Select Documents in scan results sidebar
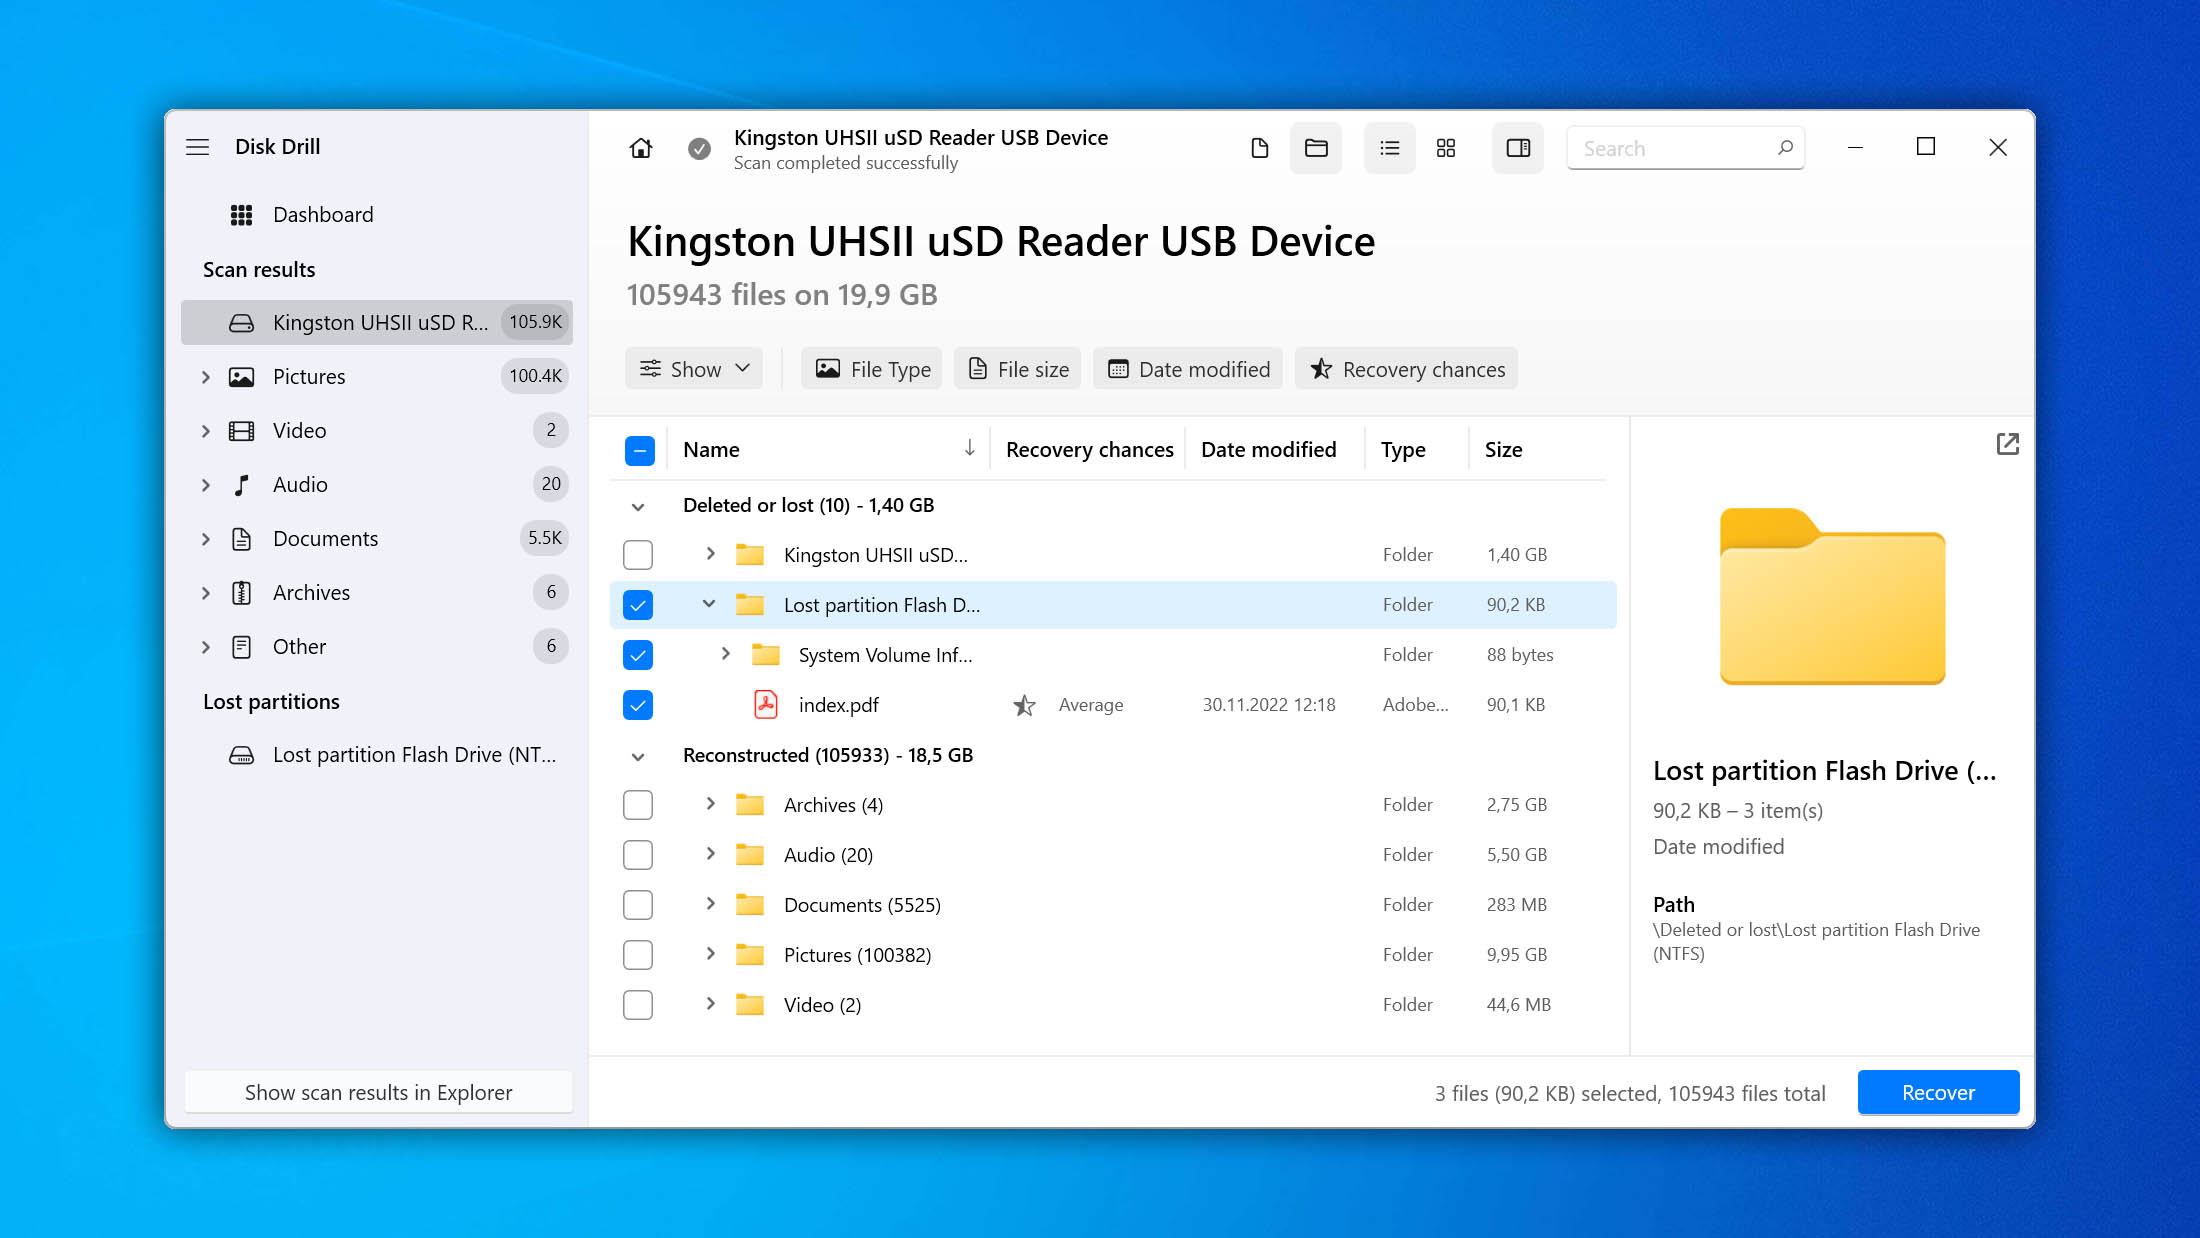Viewport: 2200px width, 1238px height. pyautogui.click(x=325, y=537)
